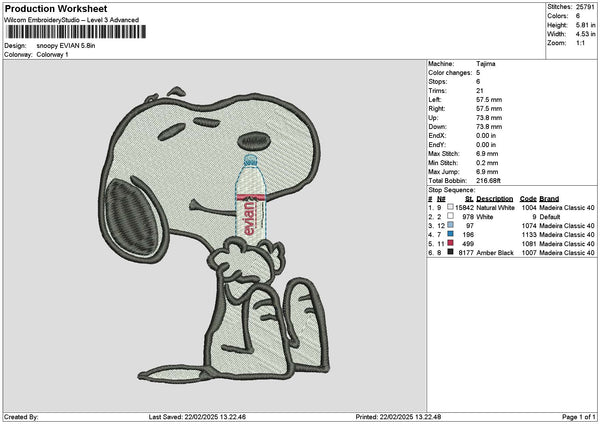Click the 'St.' column header

(469, 199)
